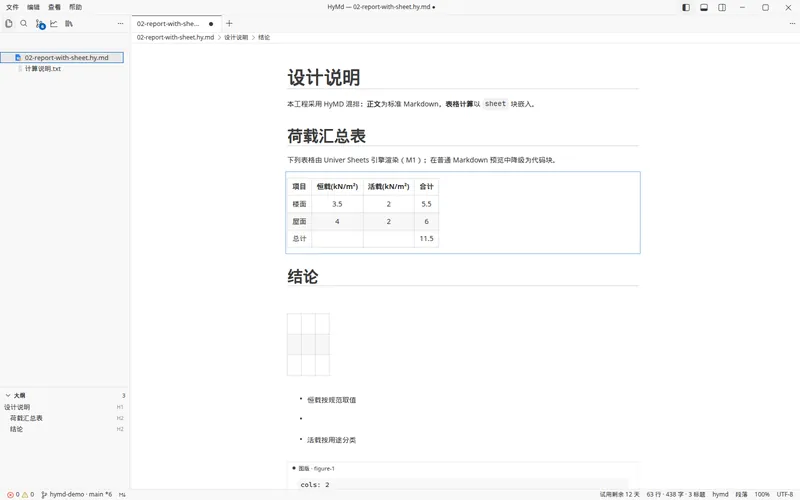The width and height of the screenshot is (800, 500).
Task: Click the 恒载(kN/m²) column header
Action: tap(337, 187)
